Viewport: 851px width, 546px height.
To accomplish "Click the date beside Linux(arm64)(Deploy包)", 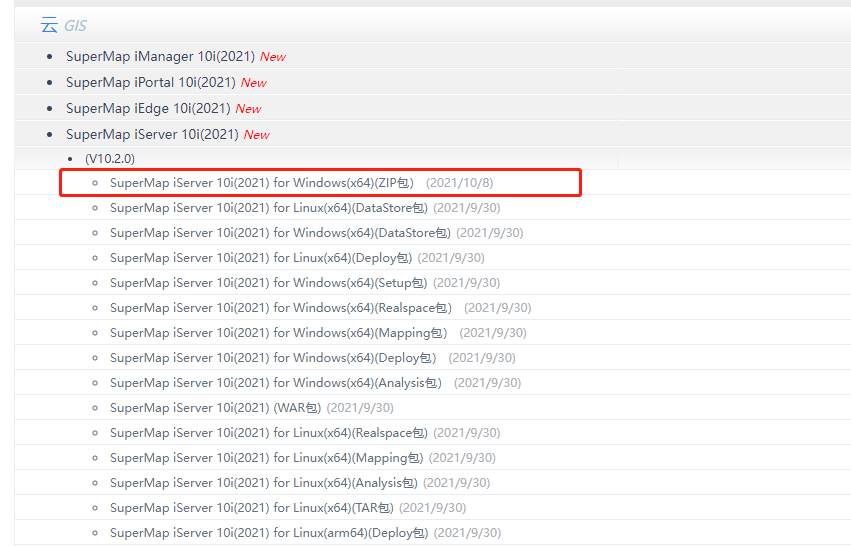I will point(468,532).
